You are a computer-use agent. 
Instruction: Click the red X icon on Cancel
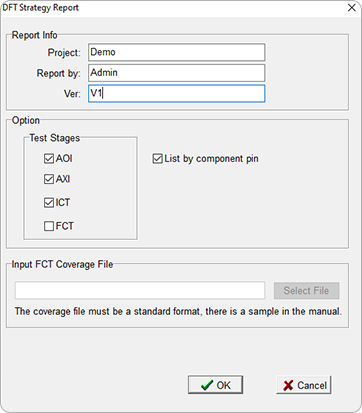tap(288, 386)
